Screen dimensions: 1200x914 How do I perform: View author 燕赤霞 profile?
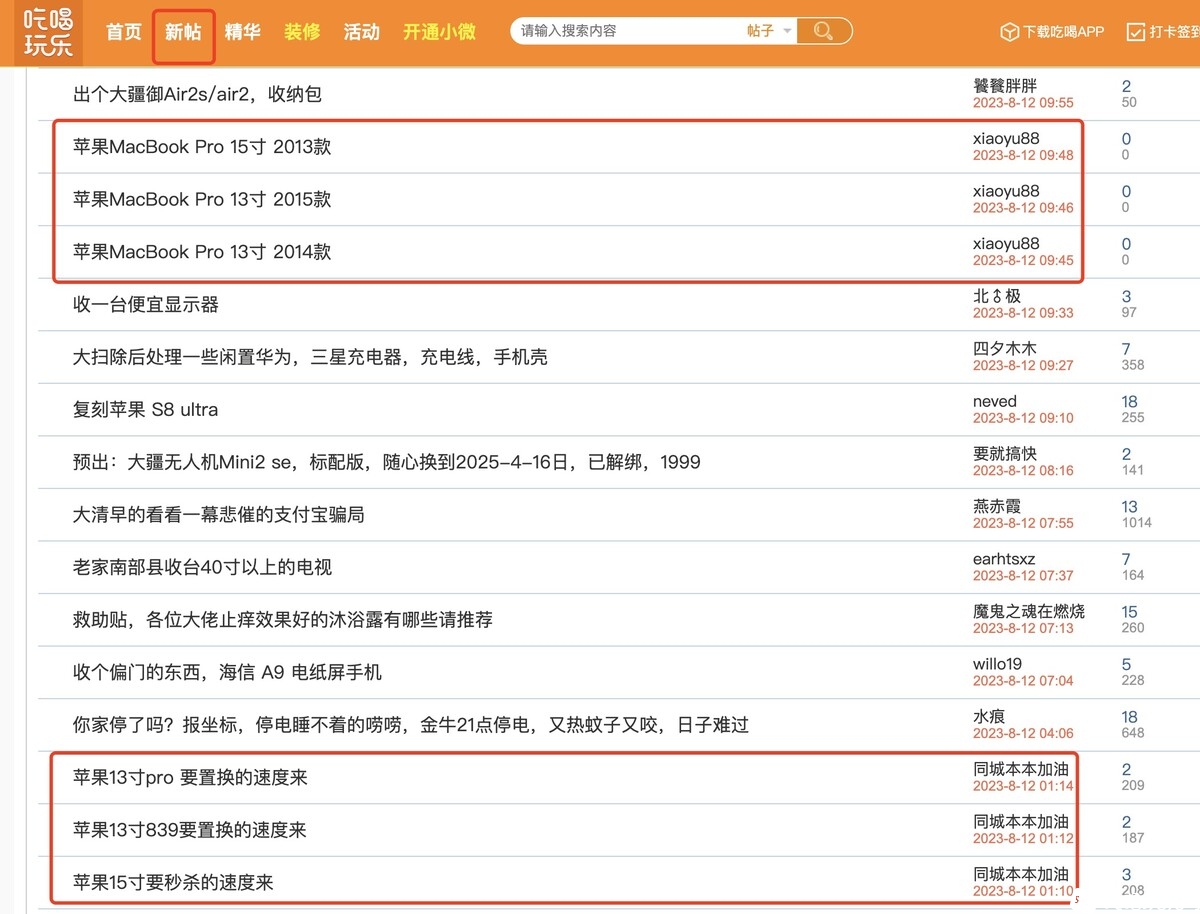(x=997, y=506)
